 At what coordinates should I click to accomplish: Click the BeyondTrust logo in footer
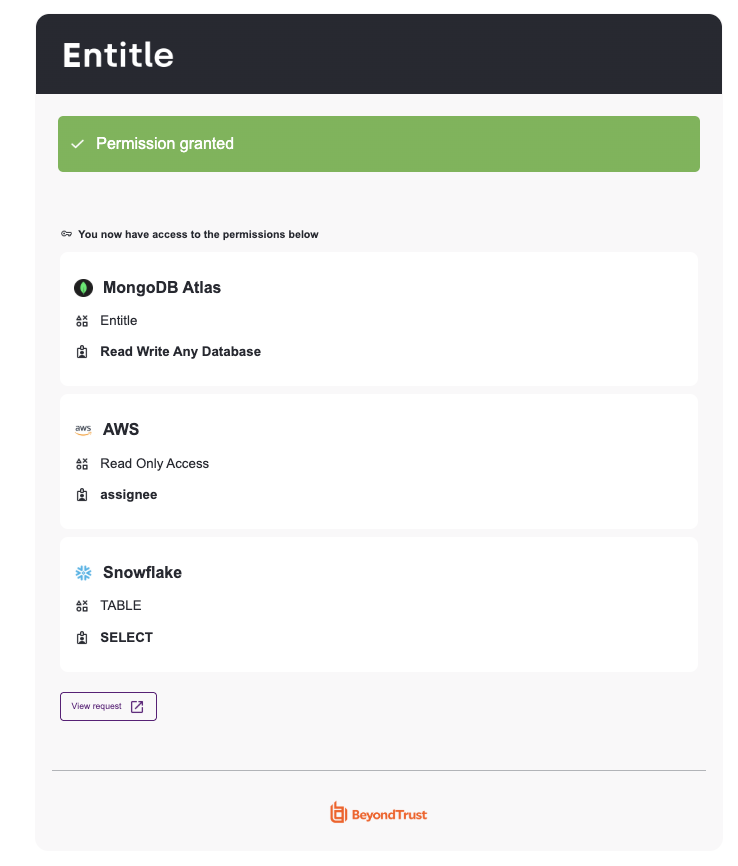[x=378, y=814]
